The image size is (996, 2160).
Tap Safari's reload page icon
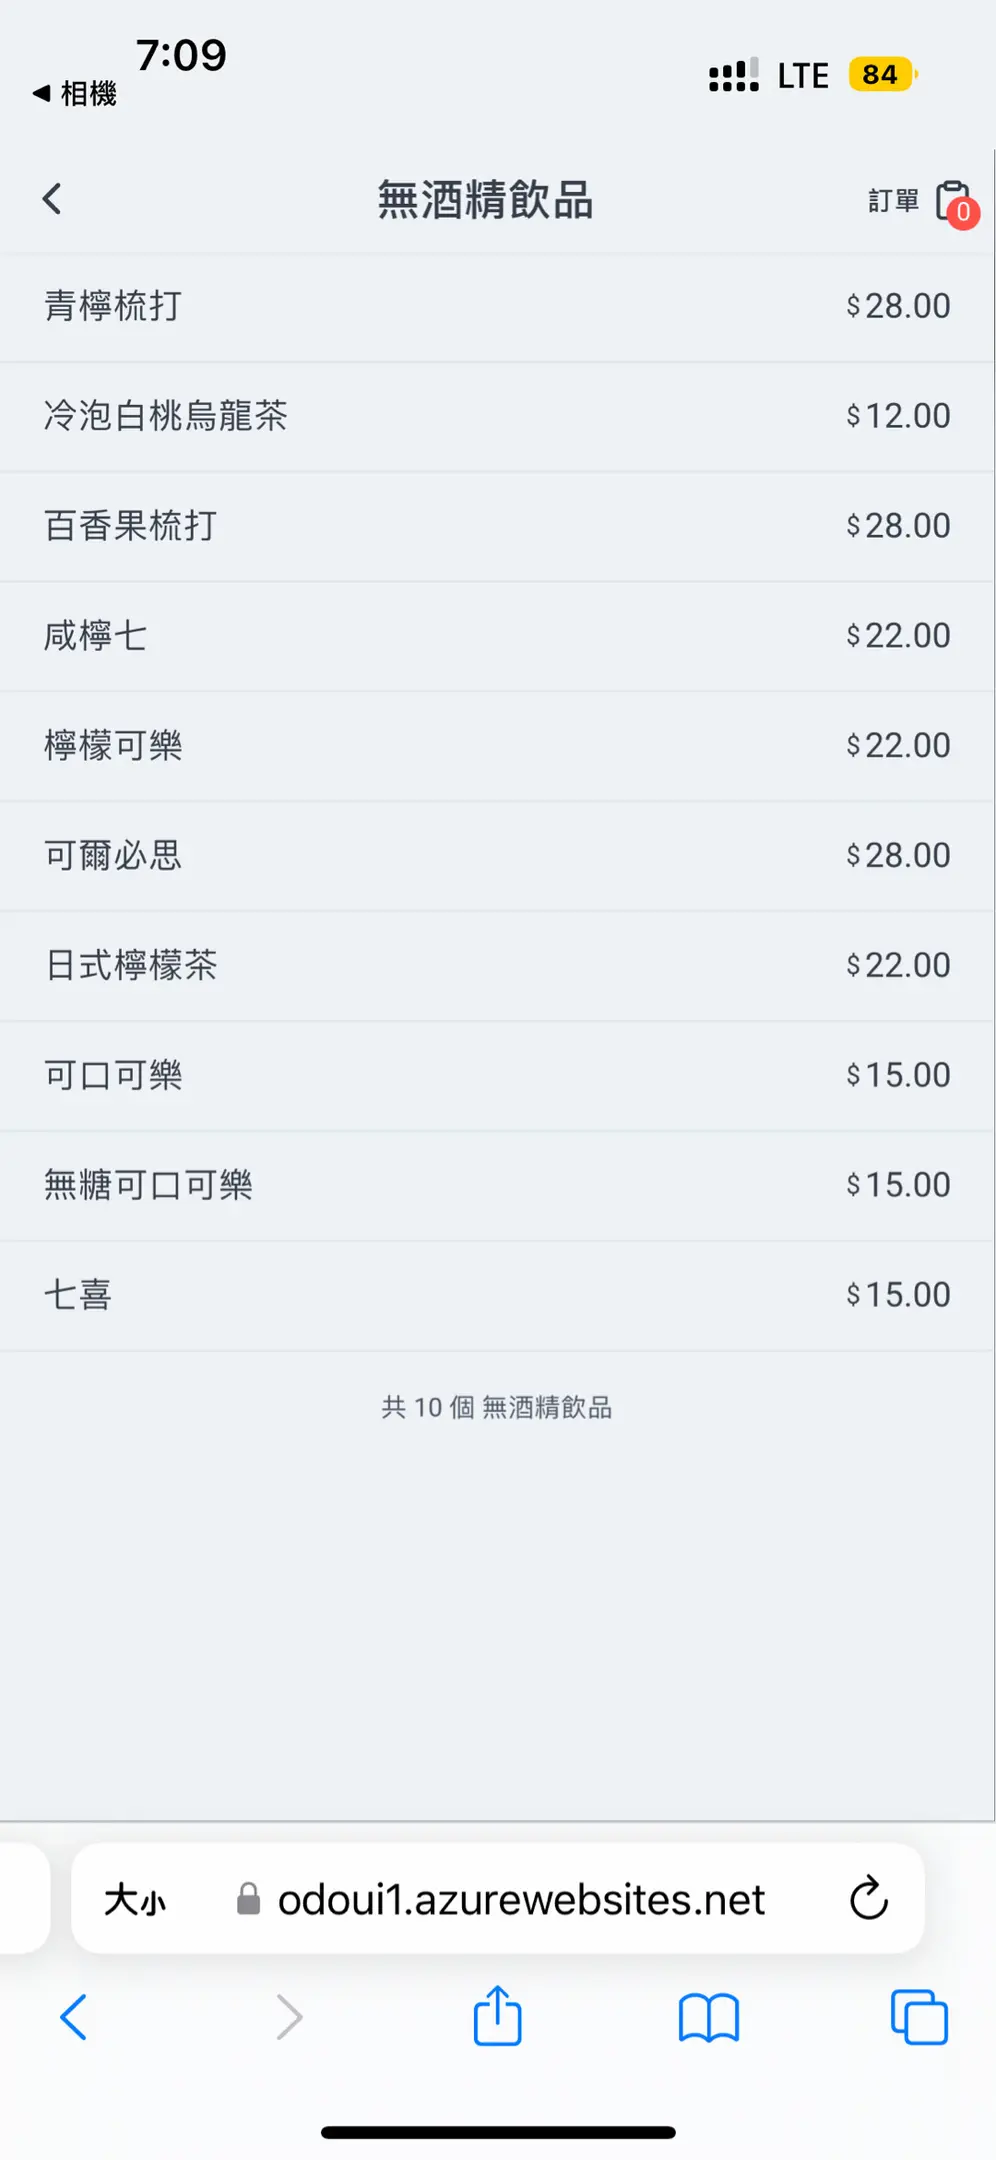(868, 1898)
